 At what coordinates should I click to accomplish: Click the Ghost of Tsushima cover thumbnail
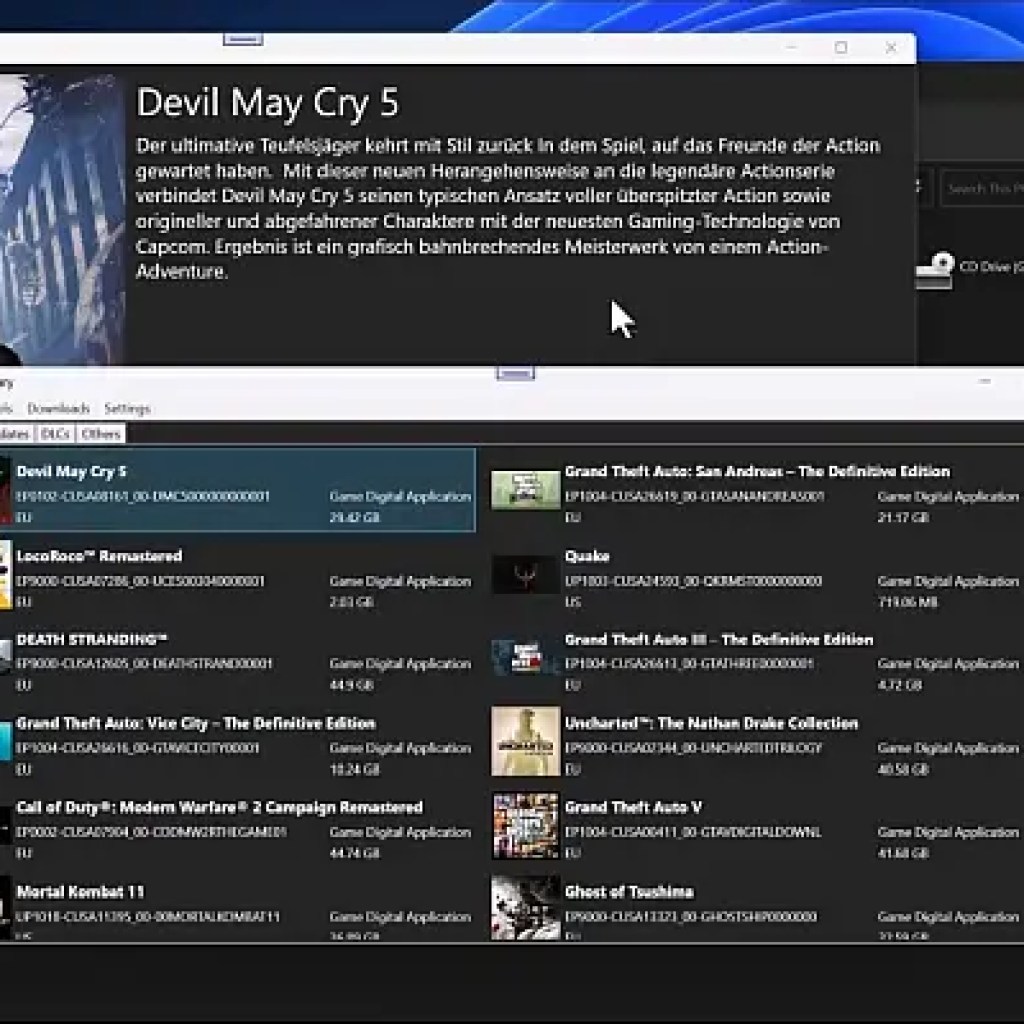(526, 907)
